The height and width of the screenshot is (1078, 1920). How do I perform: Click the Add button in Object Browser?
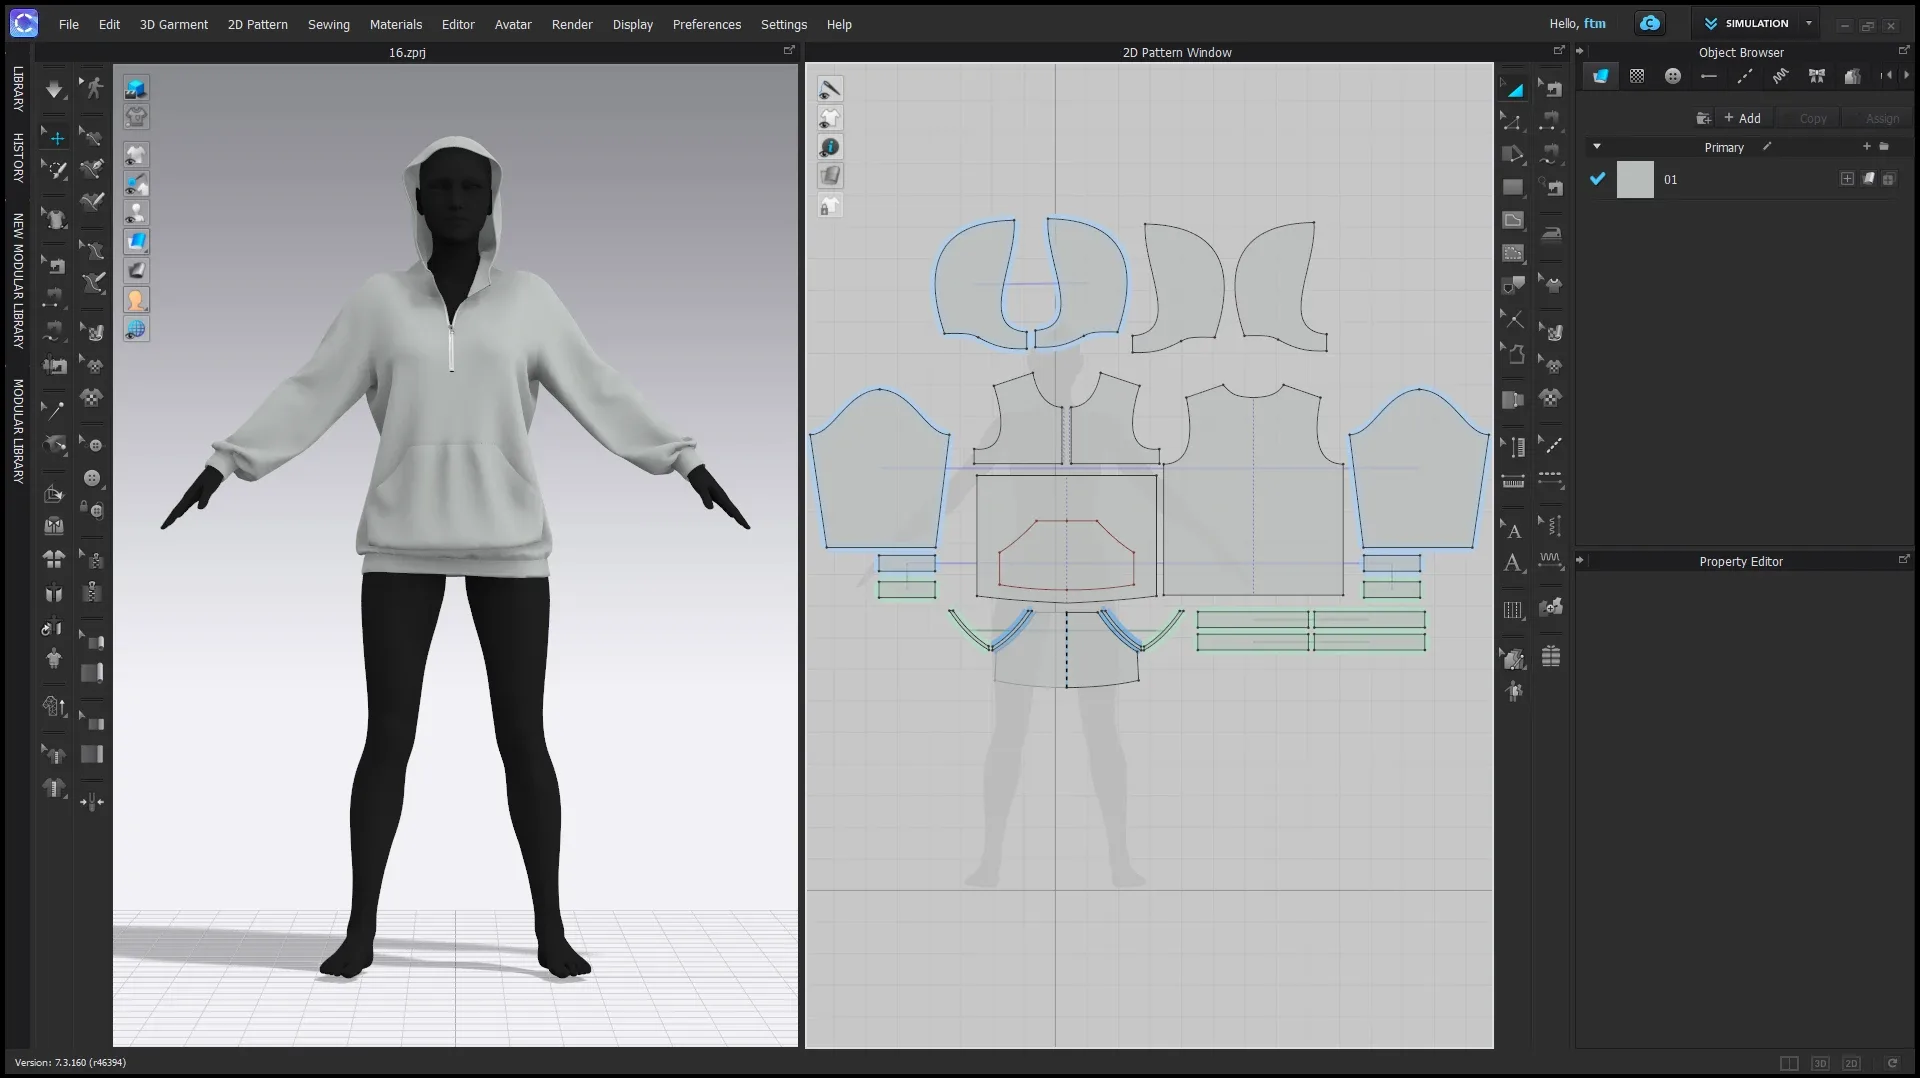pyautogui.click(x=1742, y=118)
